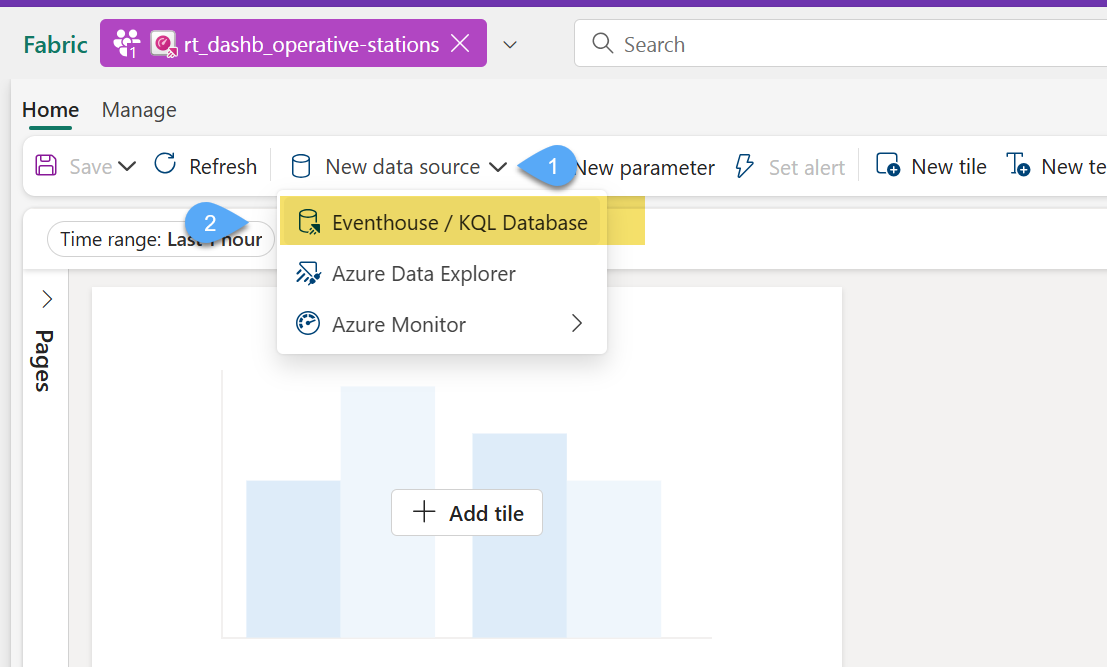Open the Save dropdown arrow

click(x=127, y=167)
